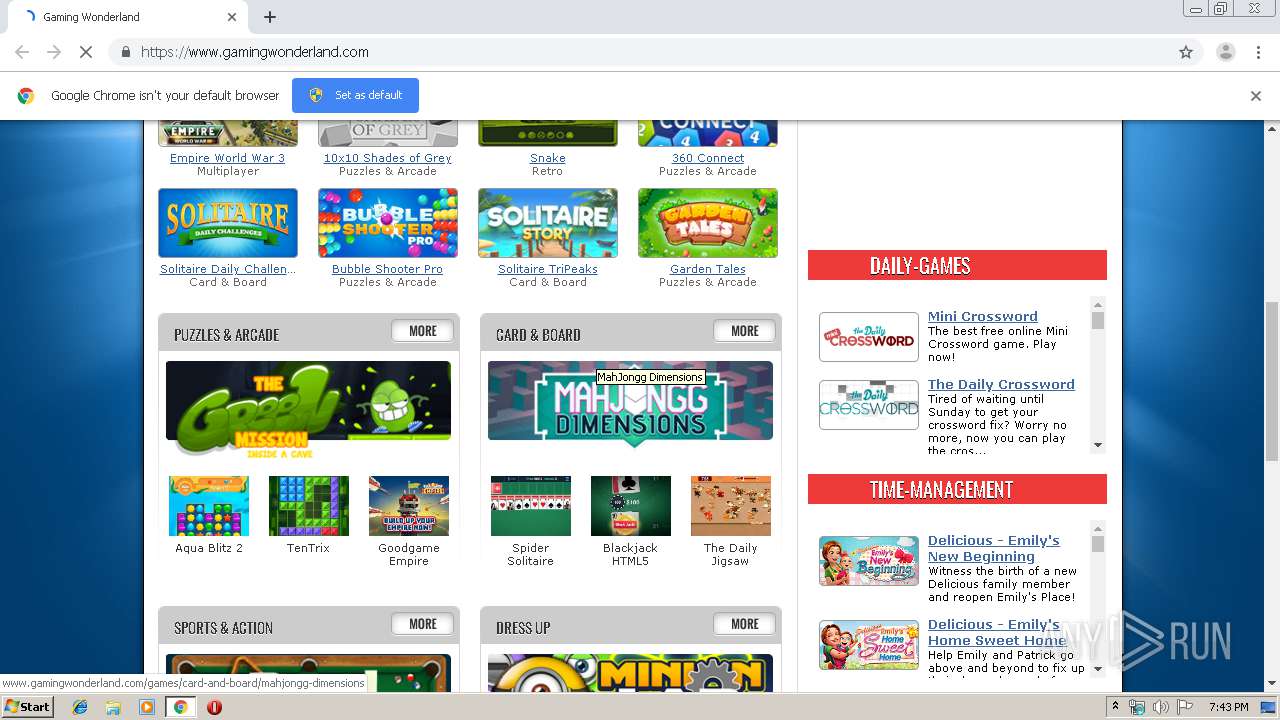Click the Time-Management list down arrow

(x=1098, y=669)
